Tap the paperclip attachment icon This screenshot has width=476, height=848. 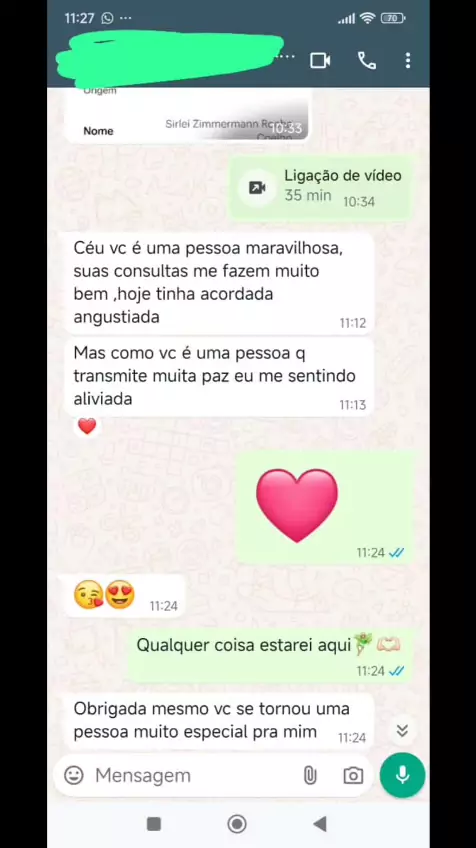(309, 776)
